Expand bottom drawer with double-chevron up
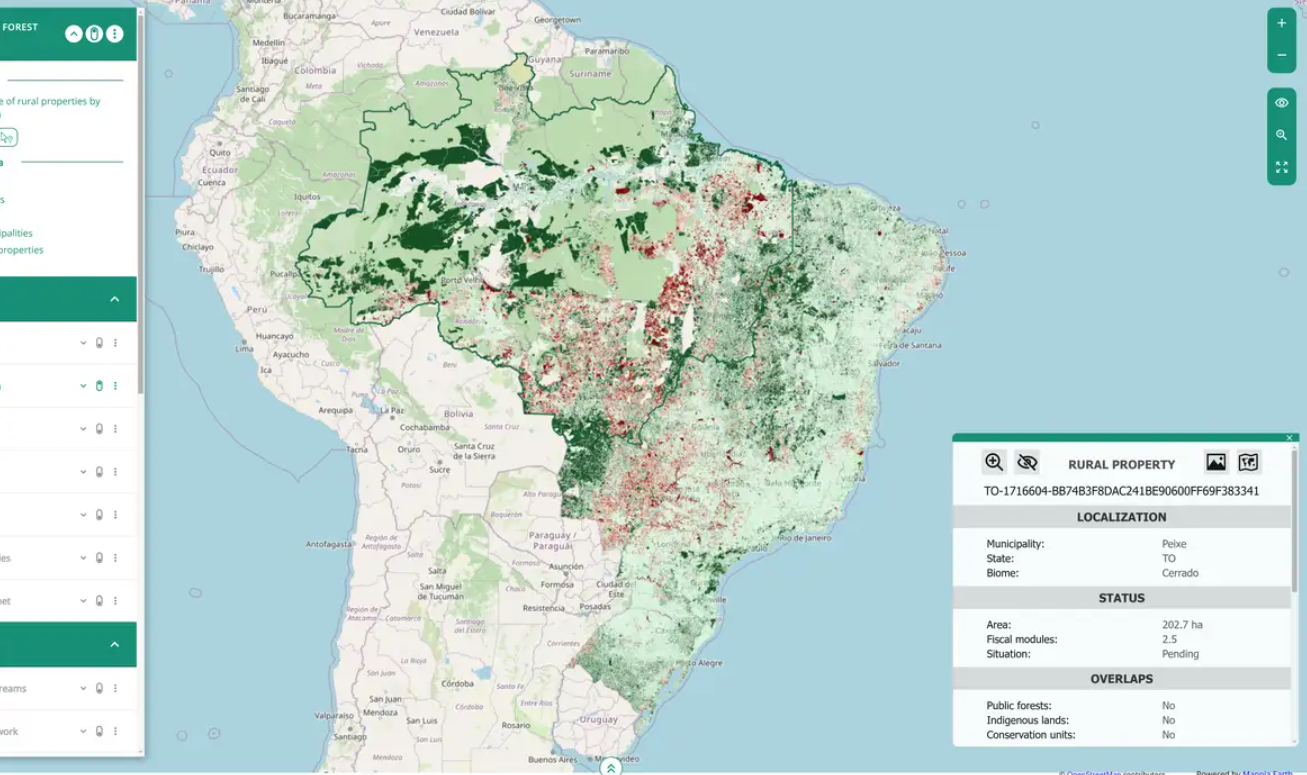The width and height of the screenshot is (1307, 775). (x=610, y=767)
